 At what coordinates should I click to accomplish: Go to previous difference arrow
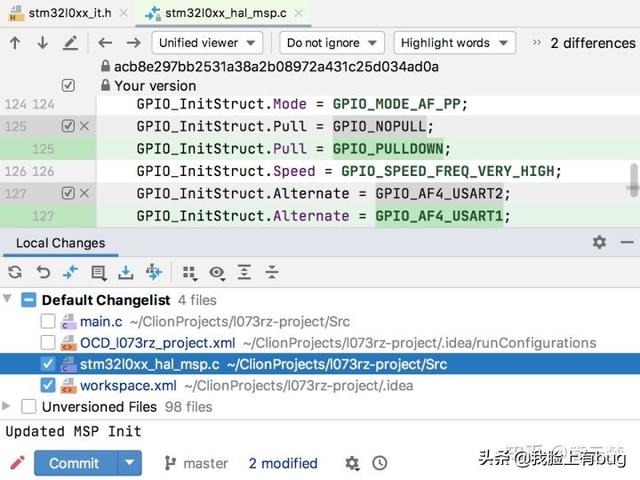tap(15, 42)
